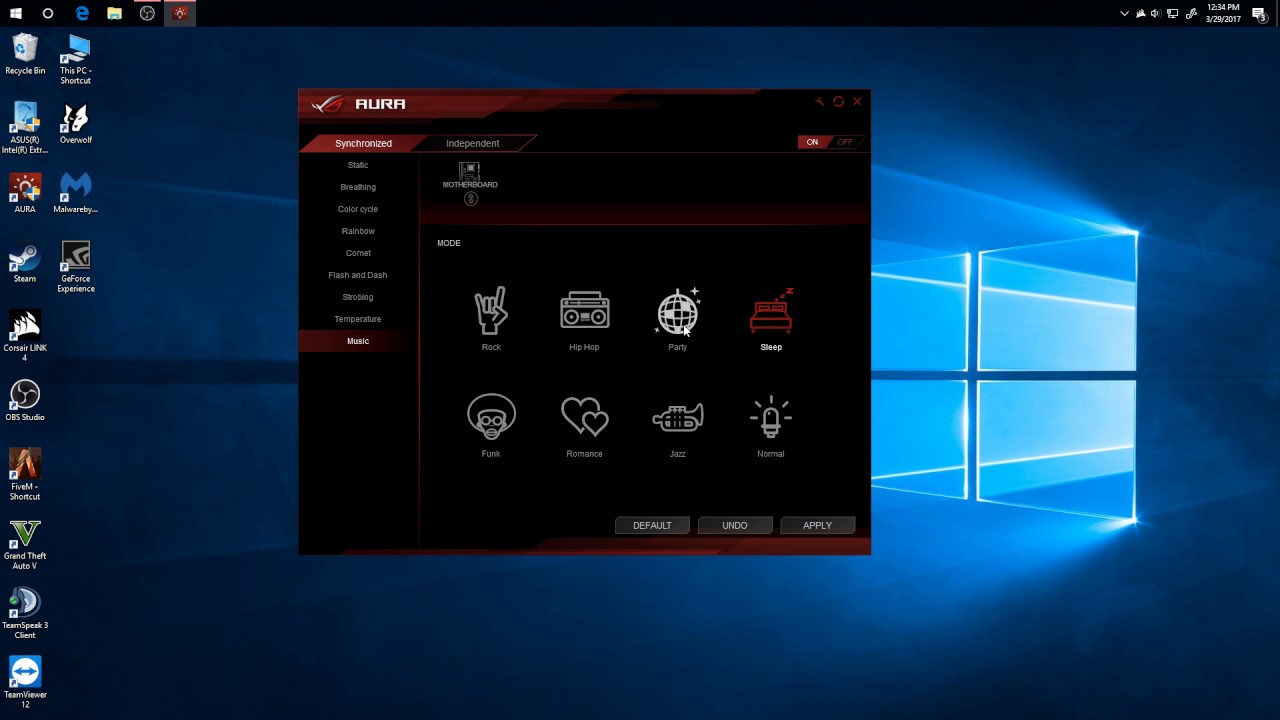Image resolution: width=1280 pixels, height=720 pixels.
Task: Select This PC shortcut desktop icon
Action: pos(75,59)
